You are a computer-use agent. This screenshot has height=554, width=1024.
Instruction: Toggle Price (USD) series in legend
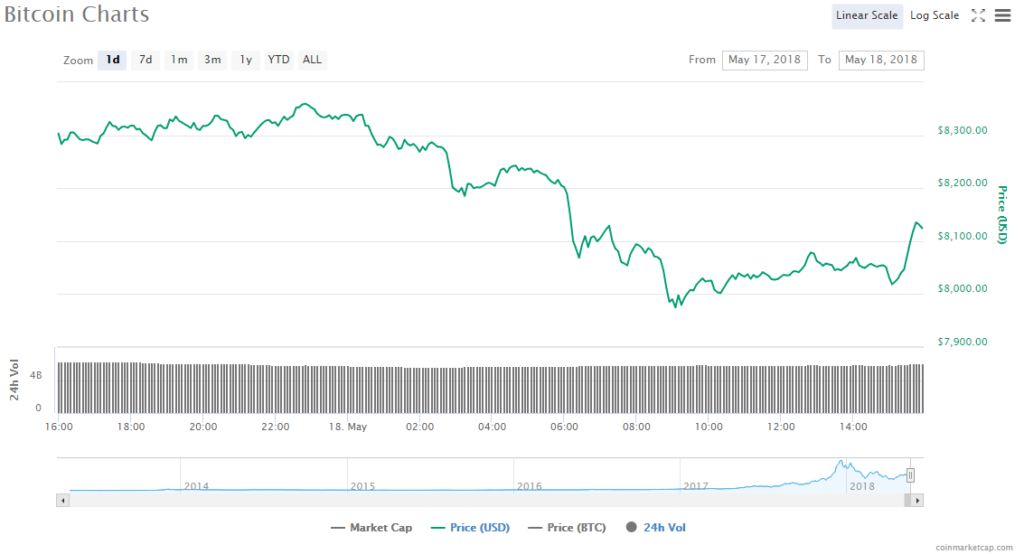pos(469,527)
